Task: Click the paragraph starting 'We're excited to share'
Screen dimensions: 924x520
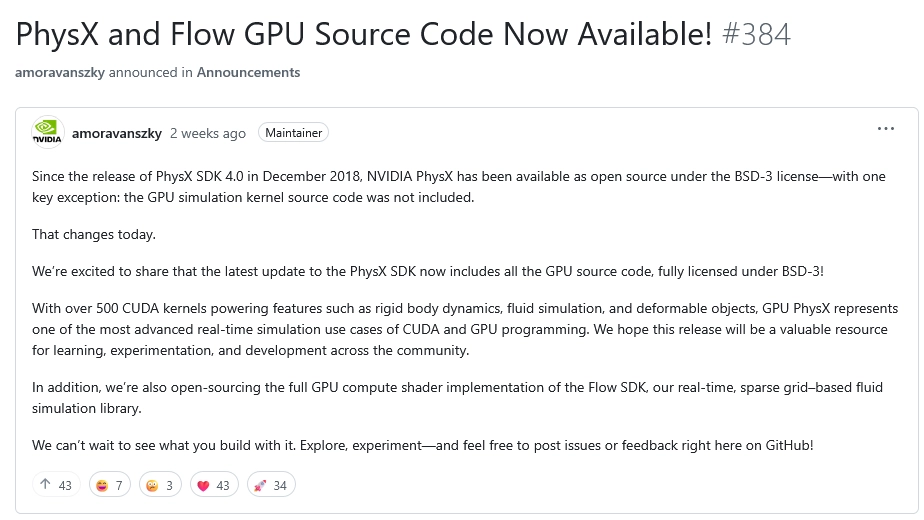Action: click(425, 271)
